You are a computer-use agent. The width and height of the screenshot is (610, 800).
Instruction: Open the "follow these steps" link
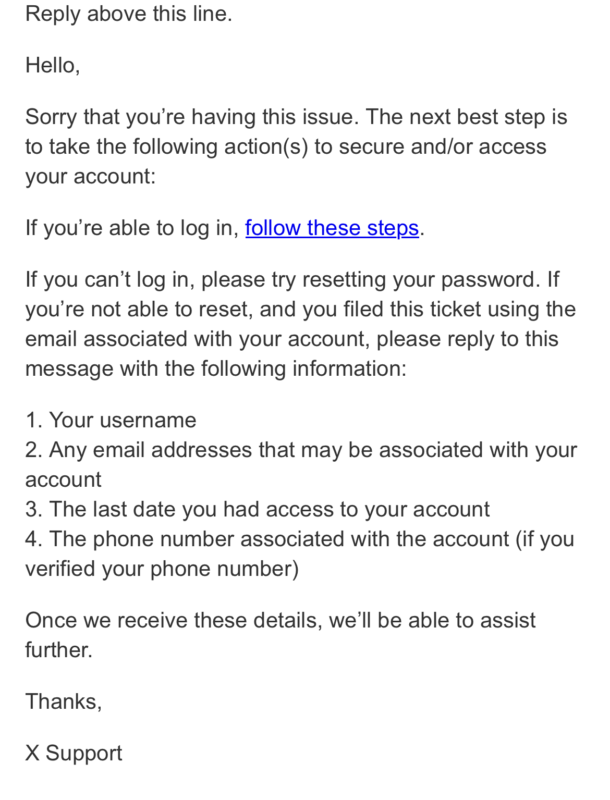332,227
